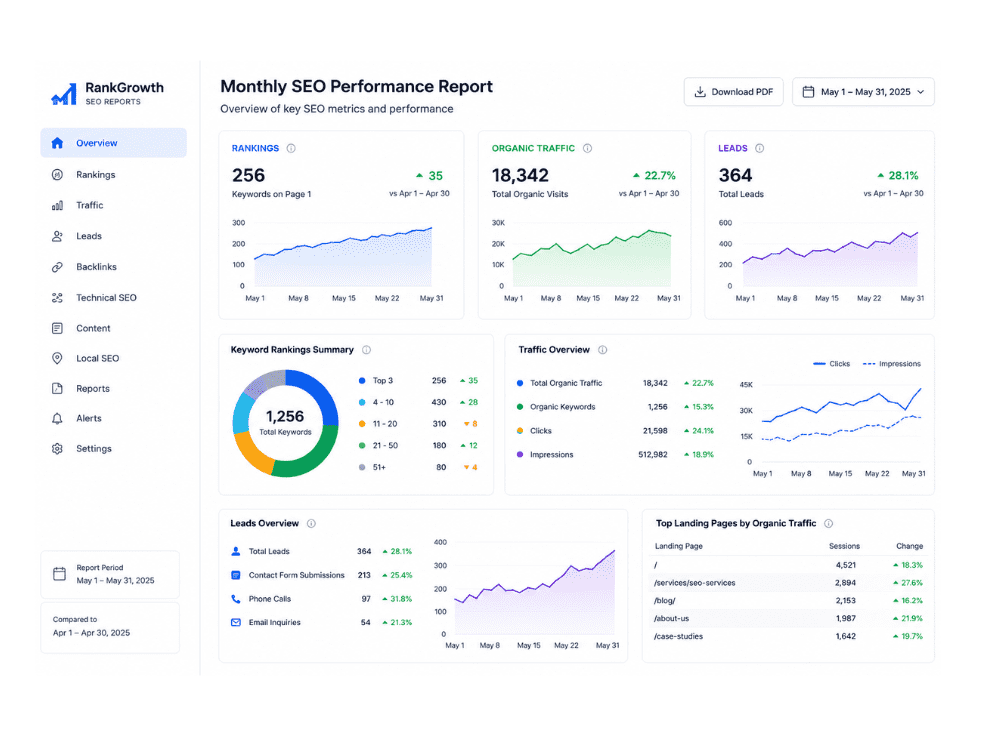
Task: Click the Report Period calendar icon
Action: [59, 574]
